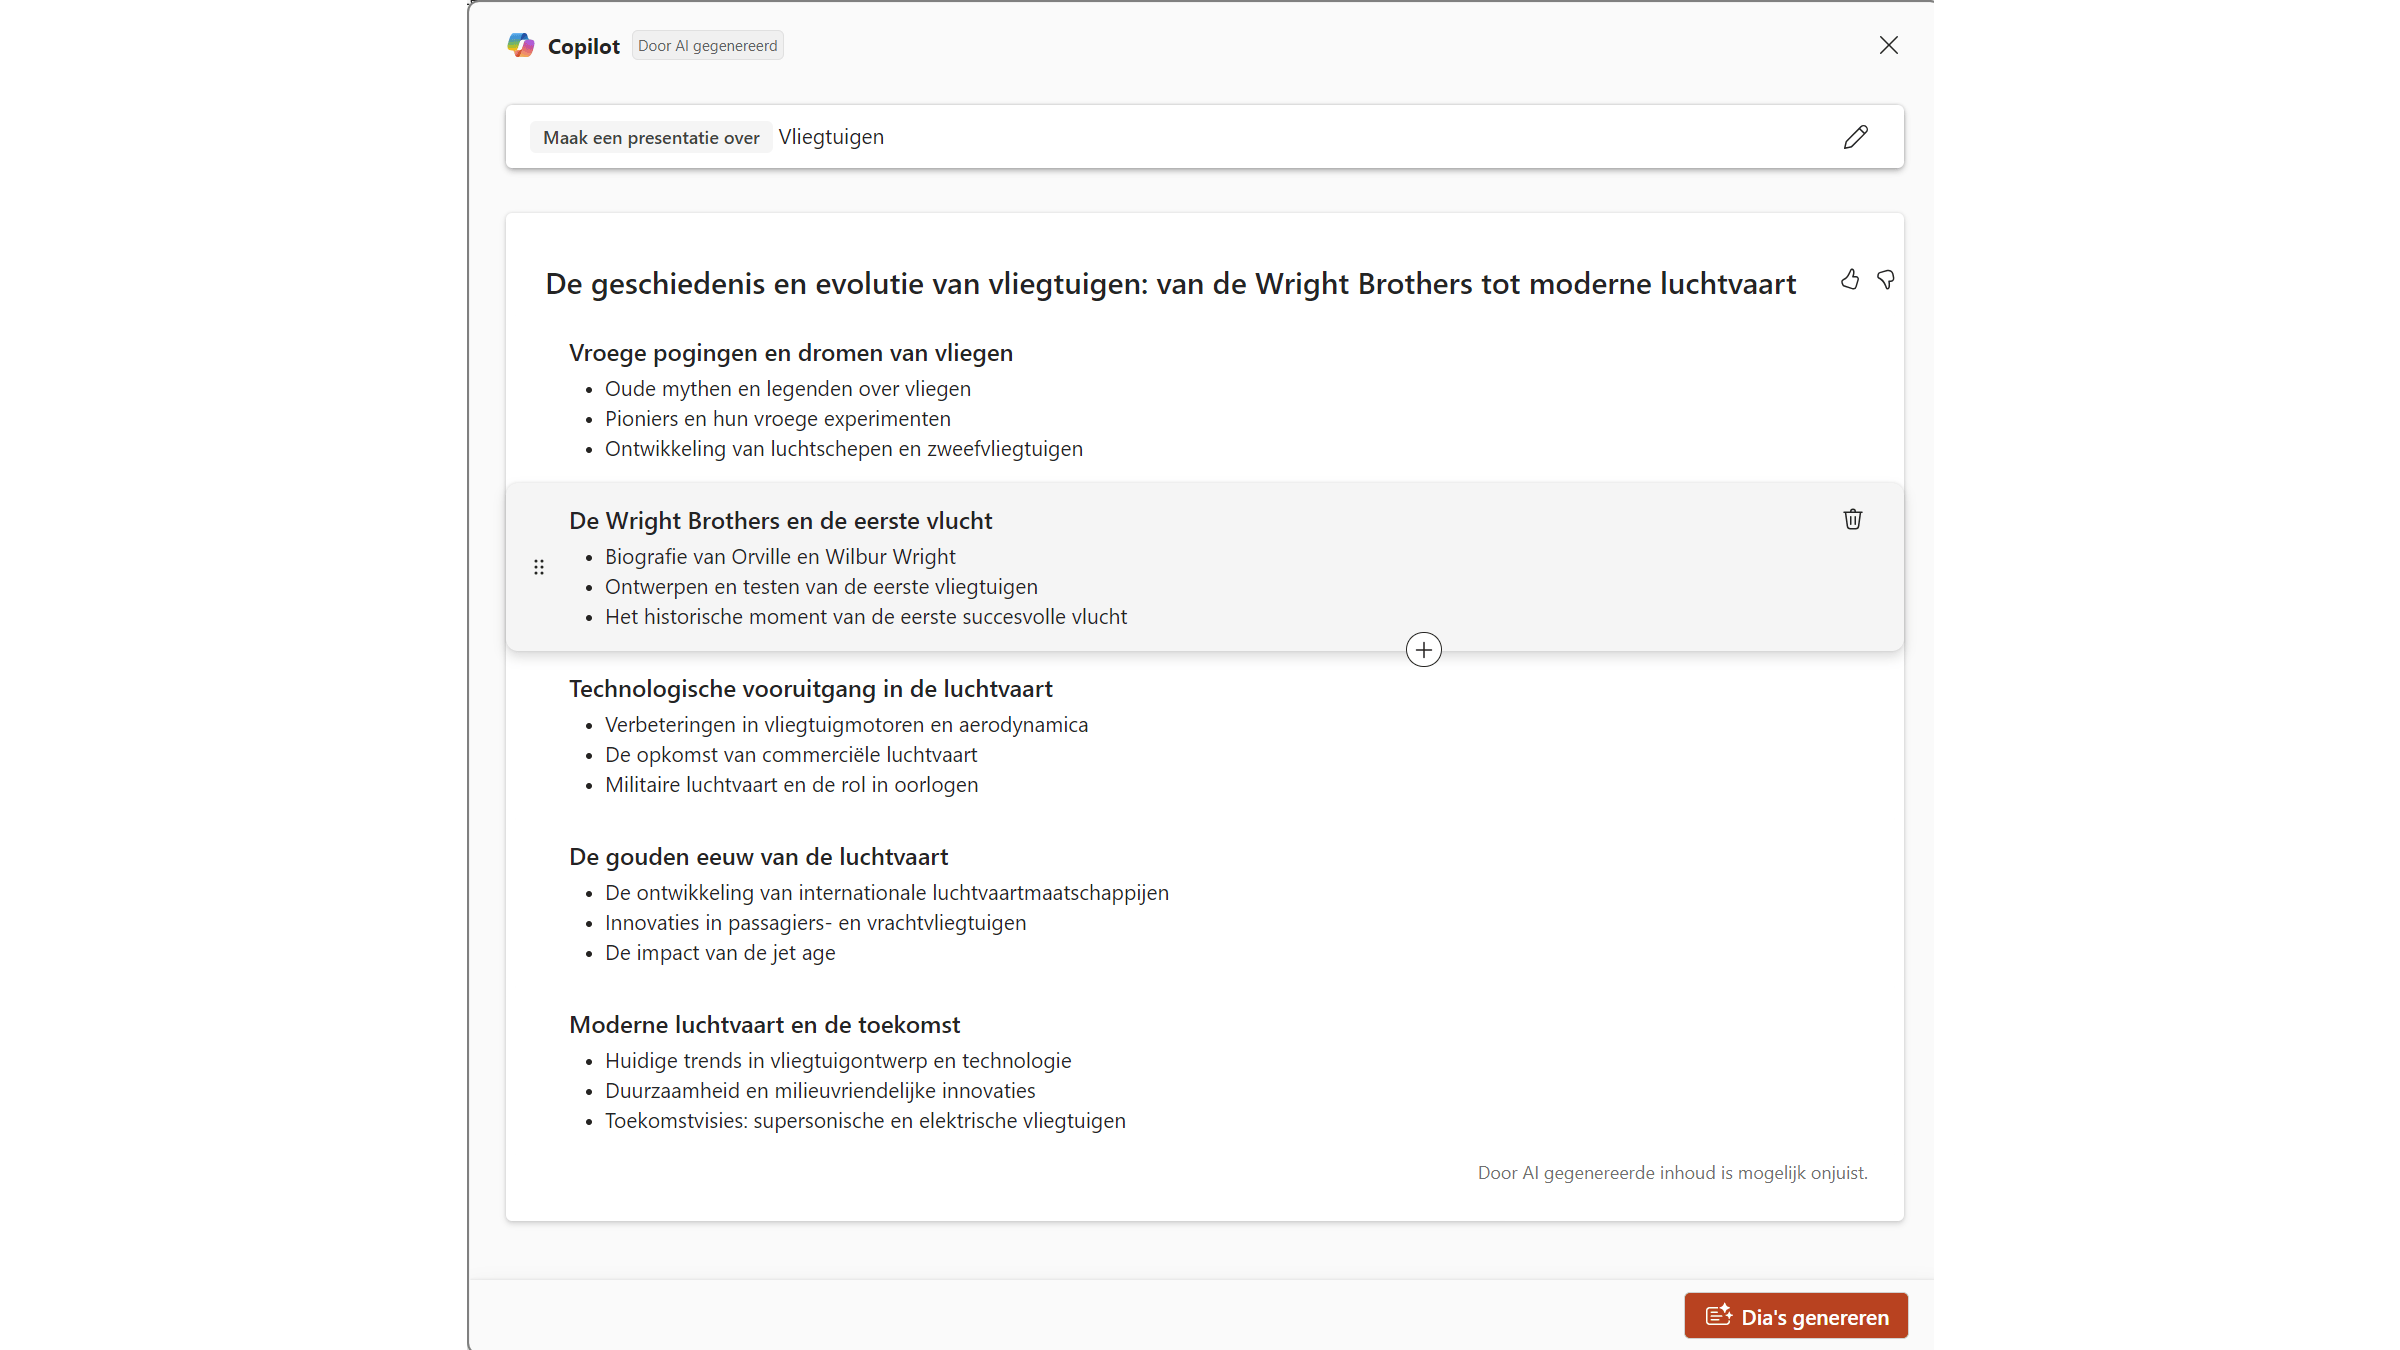Viewport: 2400px width, 1350px height.
Task: Click the plus icon to add a section
Action: pyautogui.click(x=1423, y=650)
